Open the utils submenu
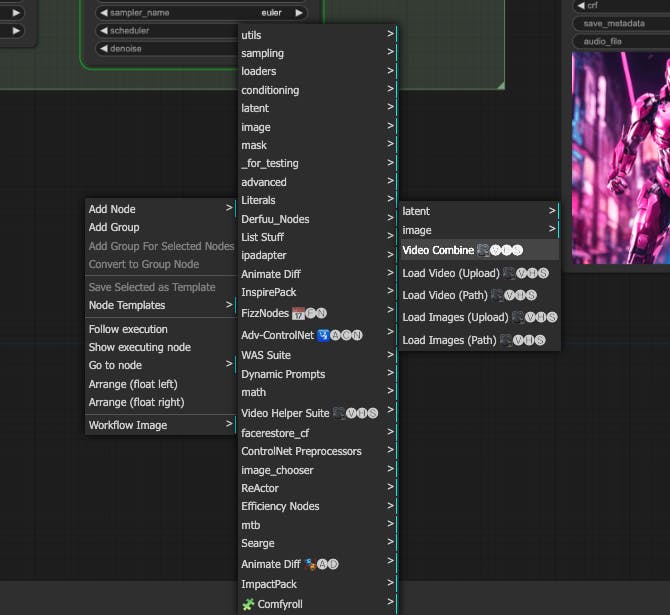The height and width of the screenshot is (615, 670). coord(317,35)
